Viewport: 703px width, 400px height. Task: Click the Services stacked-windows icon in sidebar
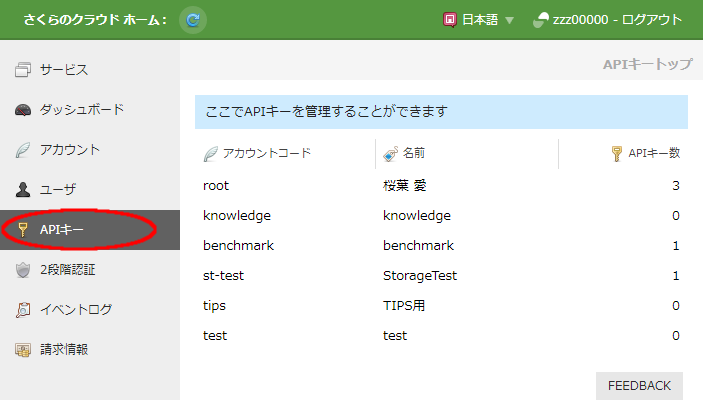pos(24,70)
